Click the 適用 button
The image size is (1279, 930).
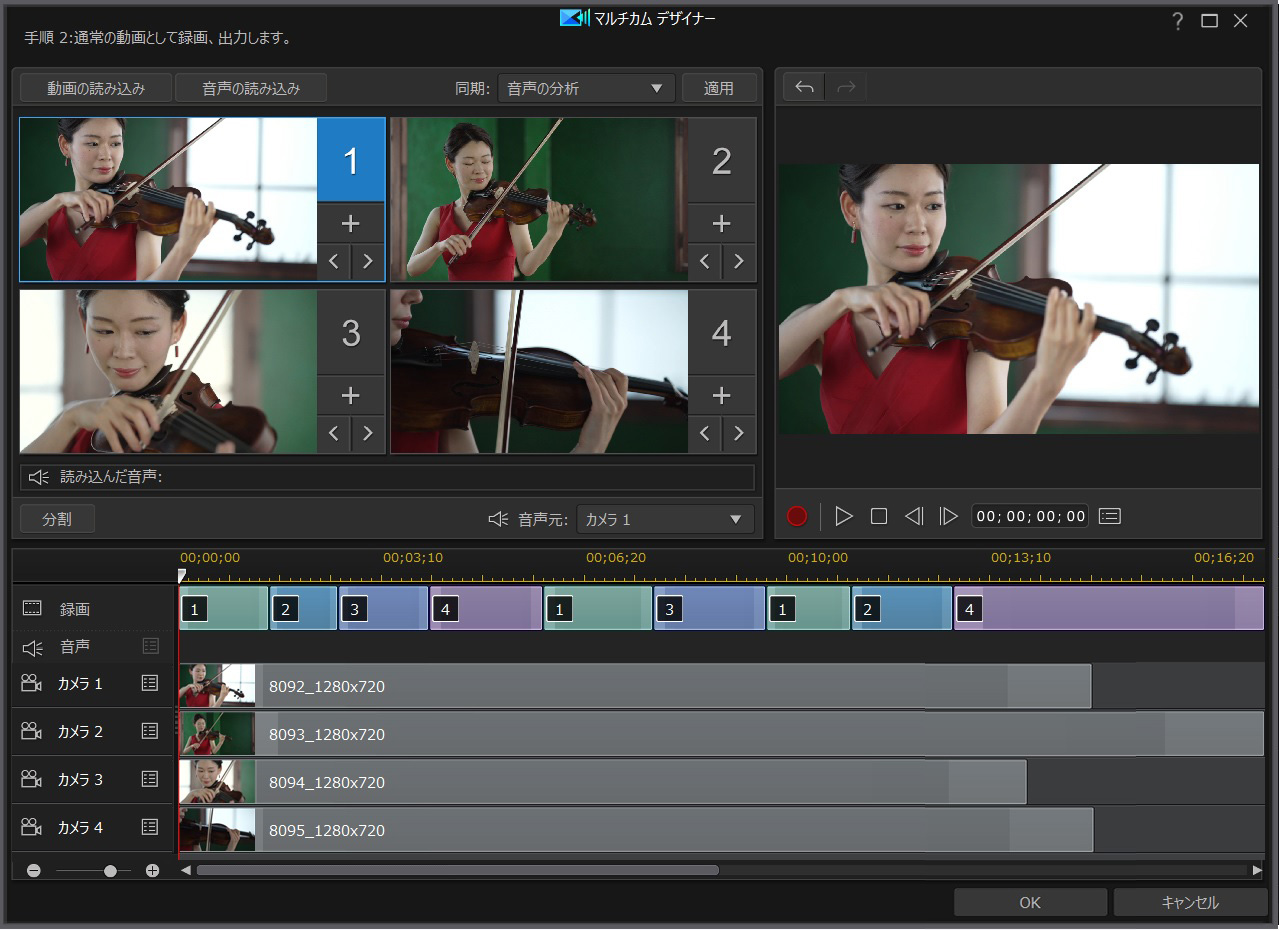pyautogui.click(x=719, y=88)
